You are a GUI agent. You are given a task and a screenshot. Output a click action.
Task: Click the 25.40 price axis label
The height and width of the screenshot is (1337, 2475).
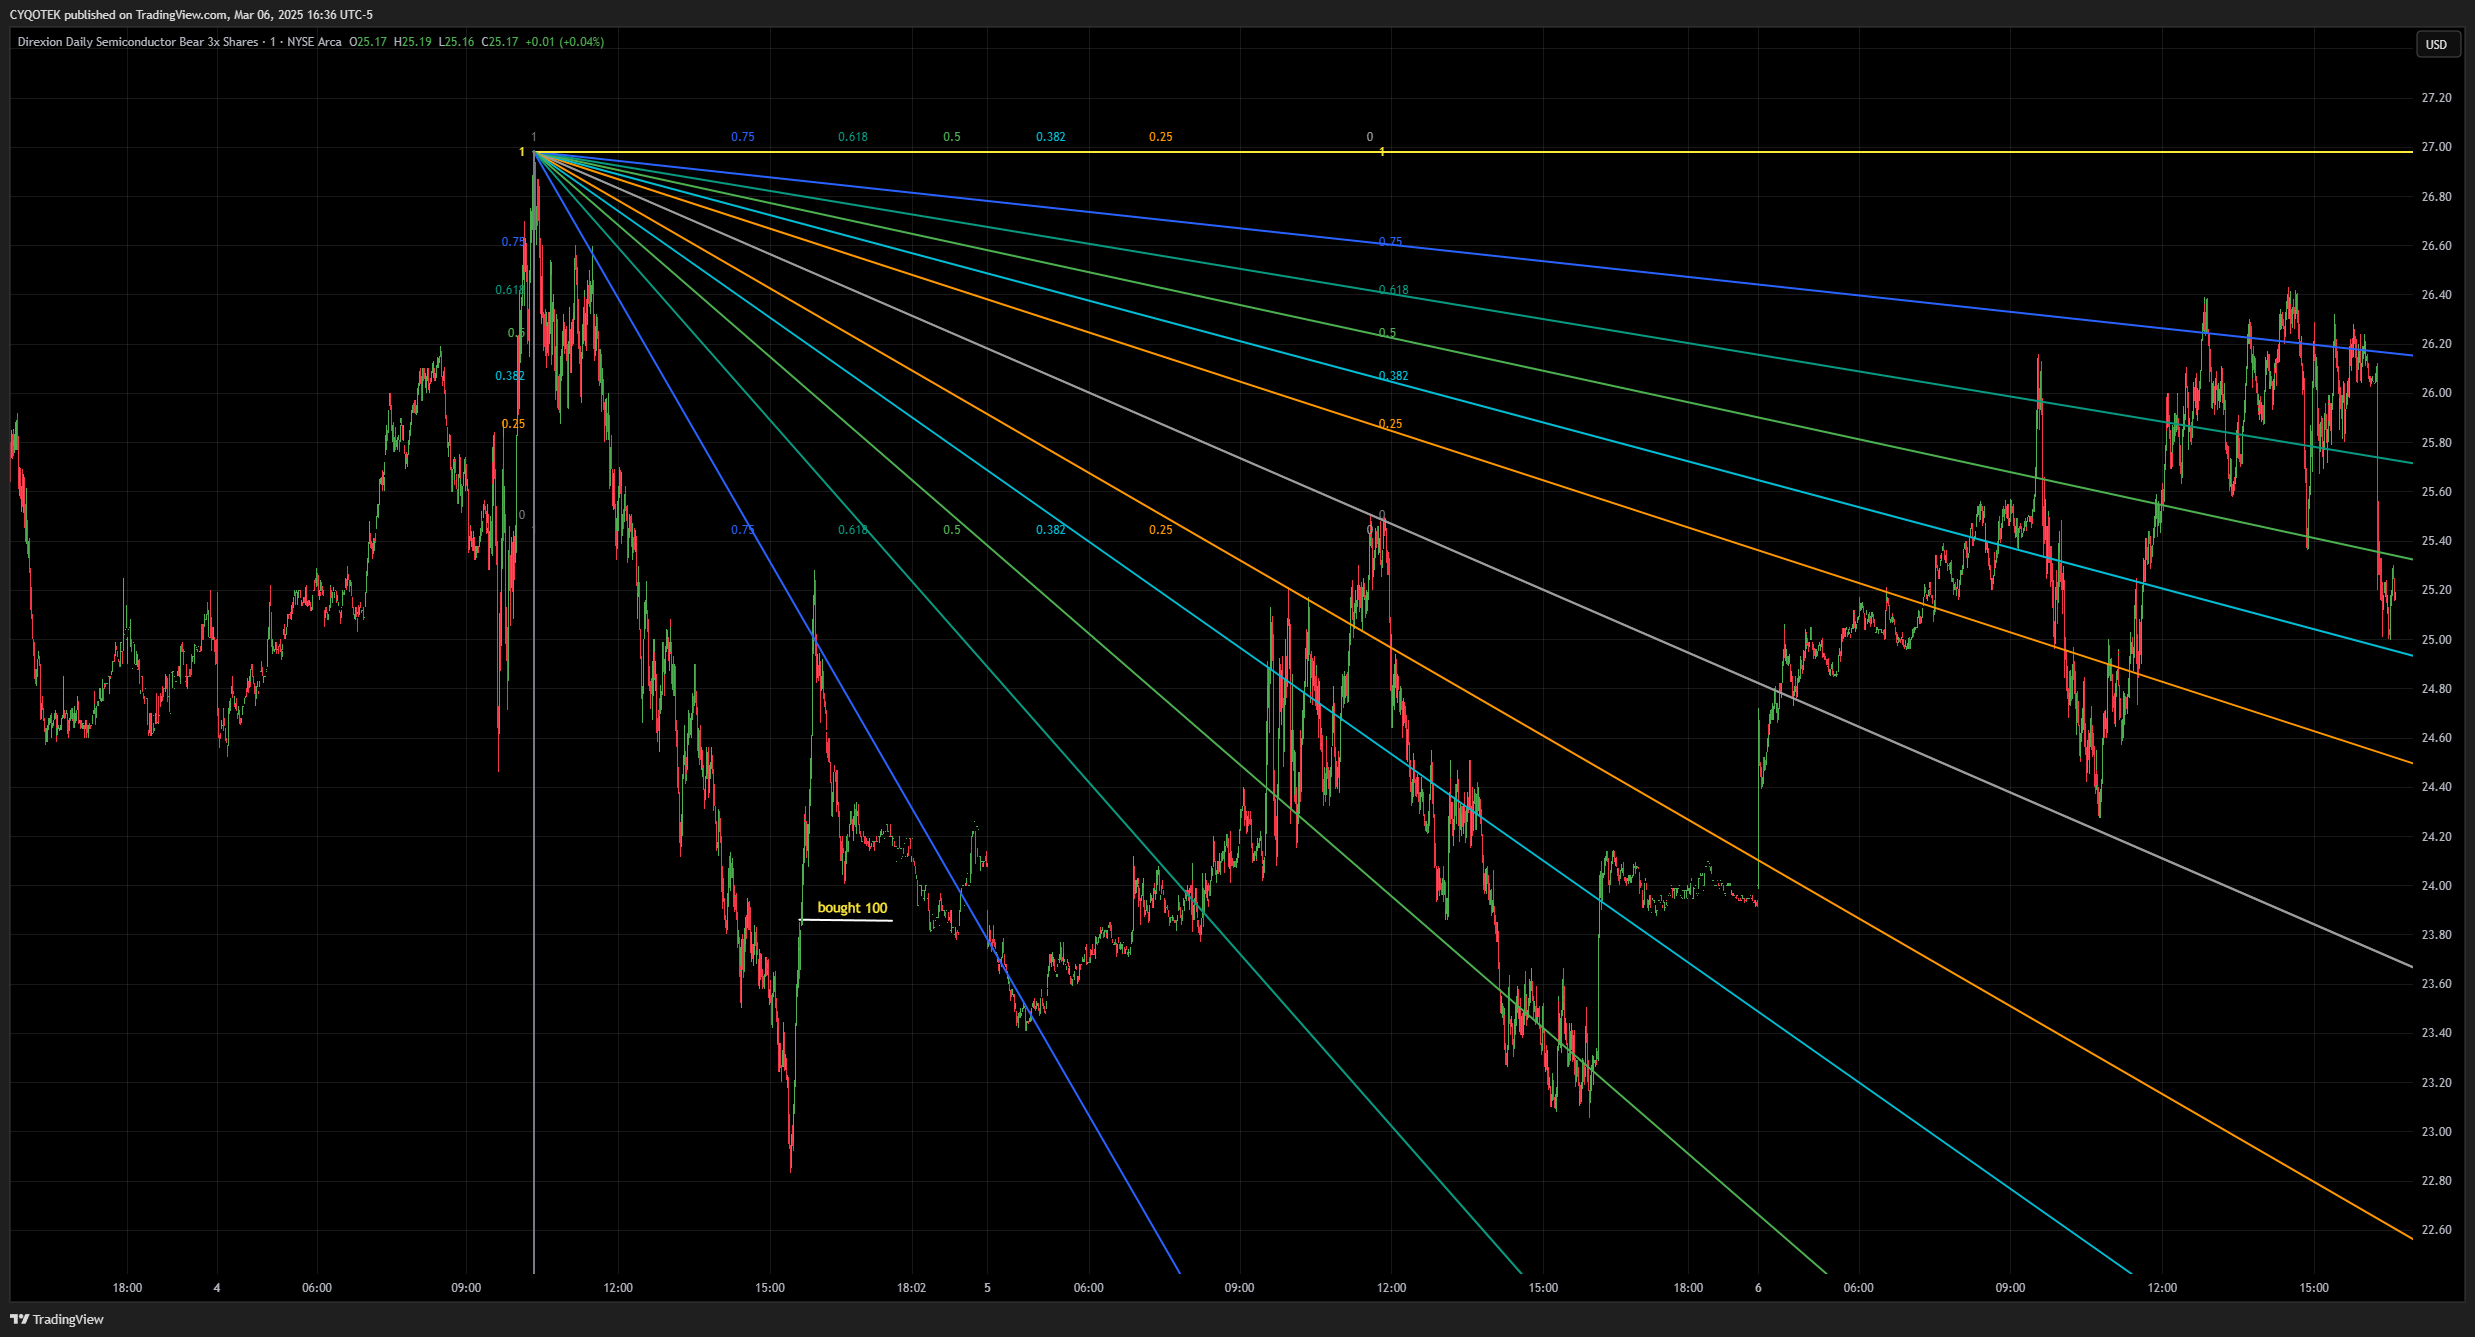(2436, 541)
